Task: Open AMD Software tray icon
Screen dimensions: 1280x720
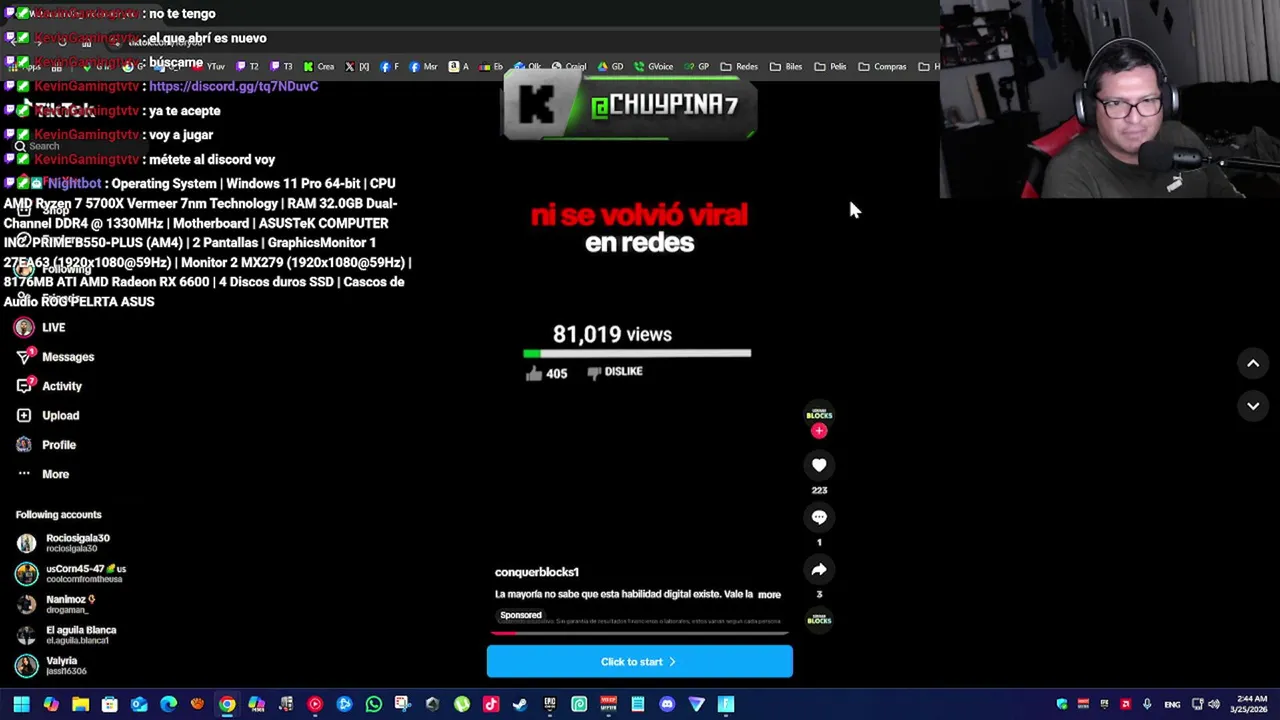Action: [x=1126, y=704]
